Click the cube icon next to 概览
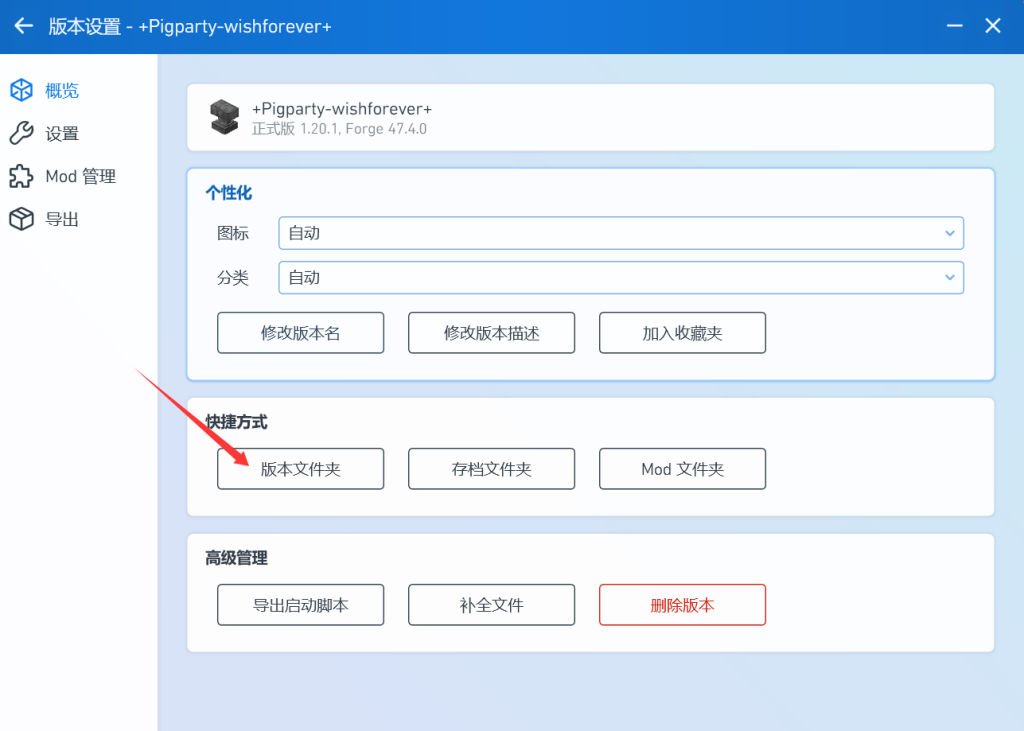 (x=21, y=91)
